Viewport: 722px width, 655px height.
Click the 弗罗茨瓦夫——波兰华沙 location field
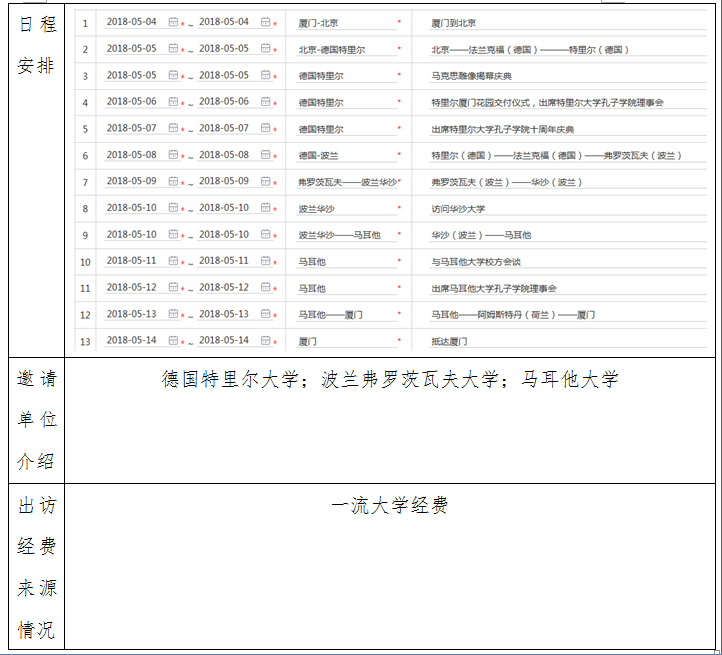coord(345,182)
